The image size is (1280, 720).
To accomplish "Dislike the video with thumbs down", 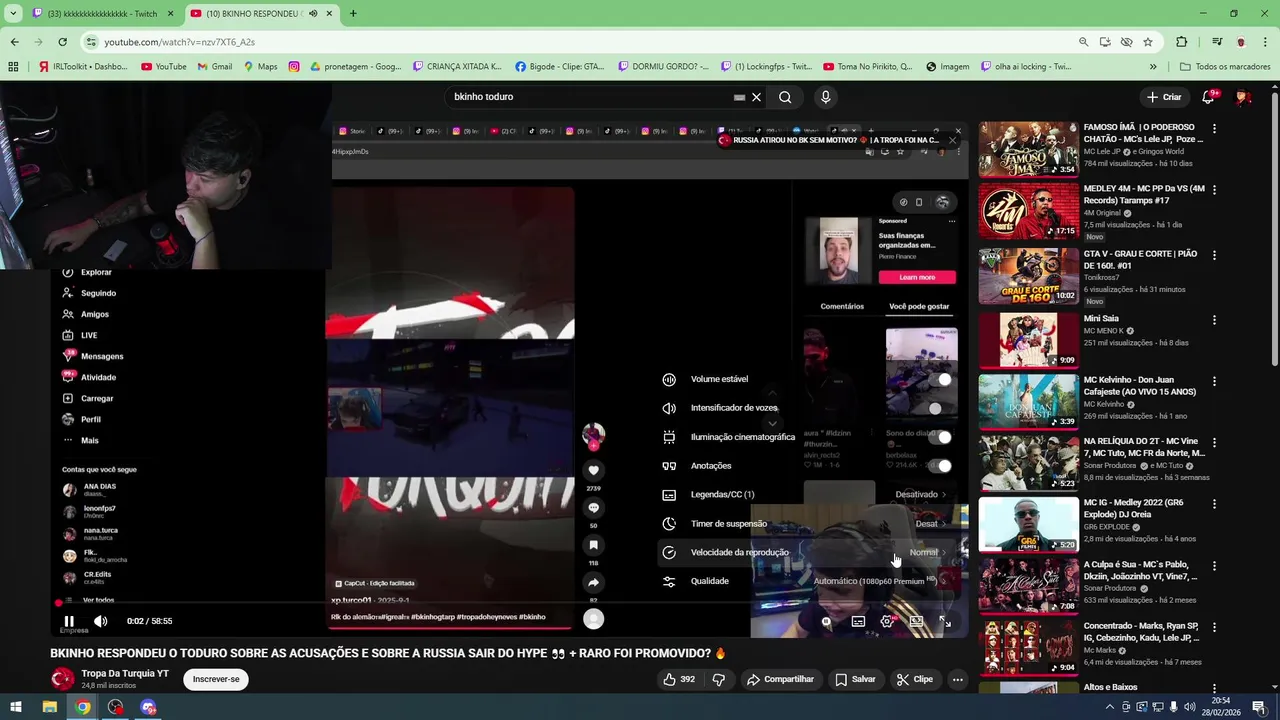I will click(718, 679).
